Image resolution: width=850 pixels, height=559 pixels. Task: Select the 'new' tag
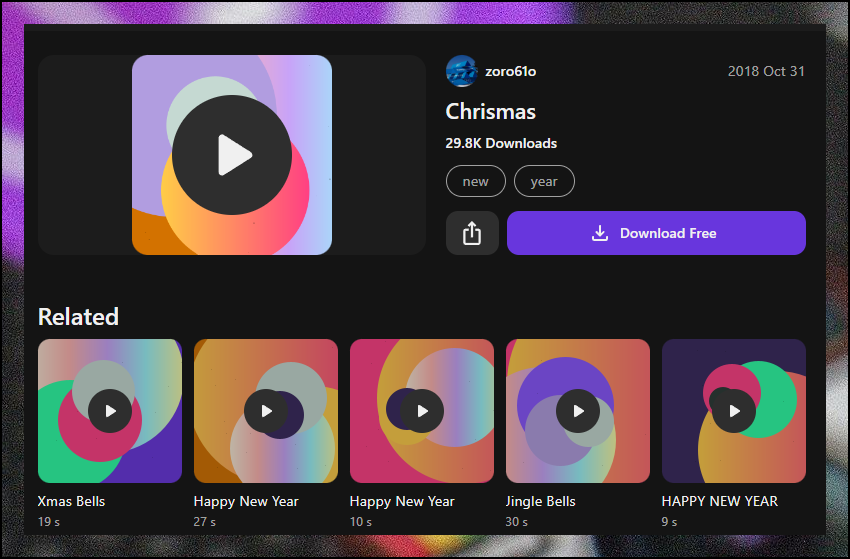pos(475,181)
